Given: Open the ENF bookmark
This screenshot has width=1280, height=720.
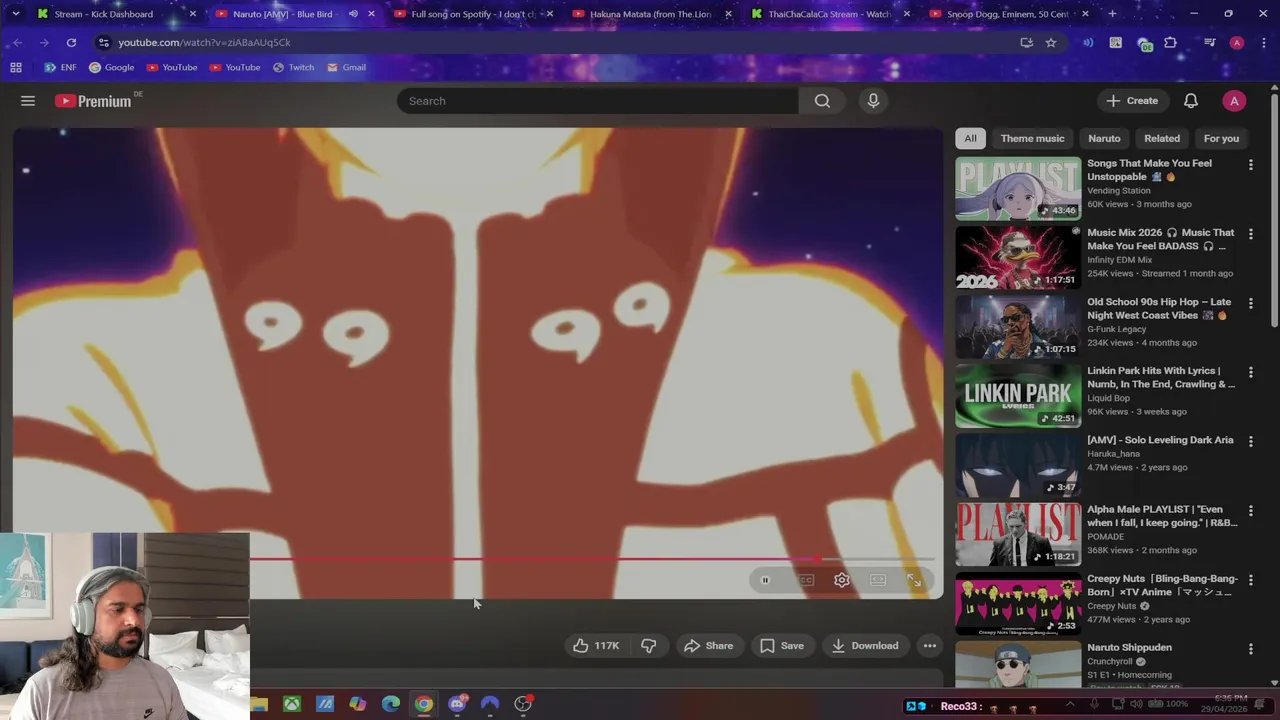Looking at the screenshot, I should [x=60, y=67].
